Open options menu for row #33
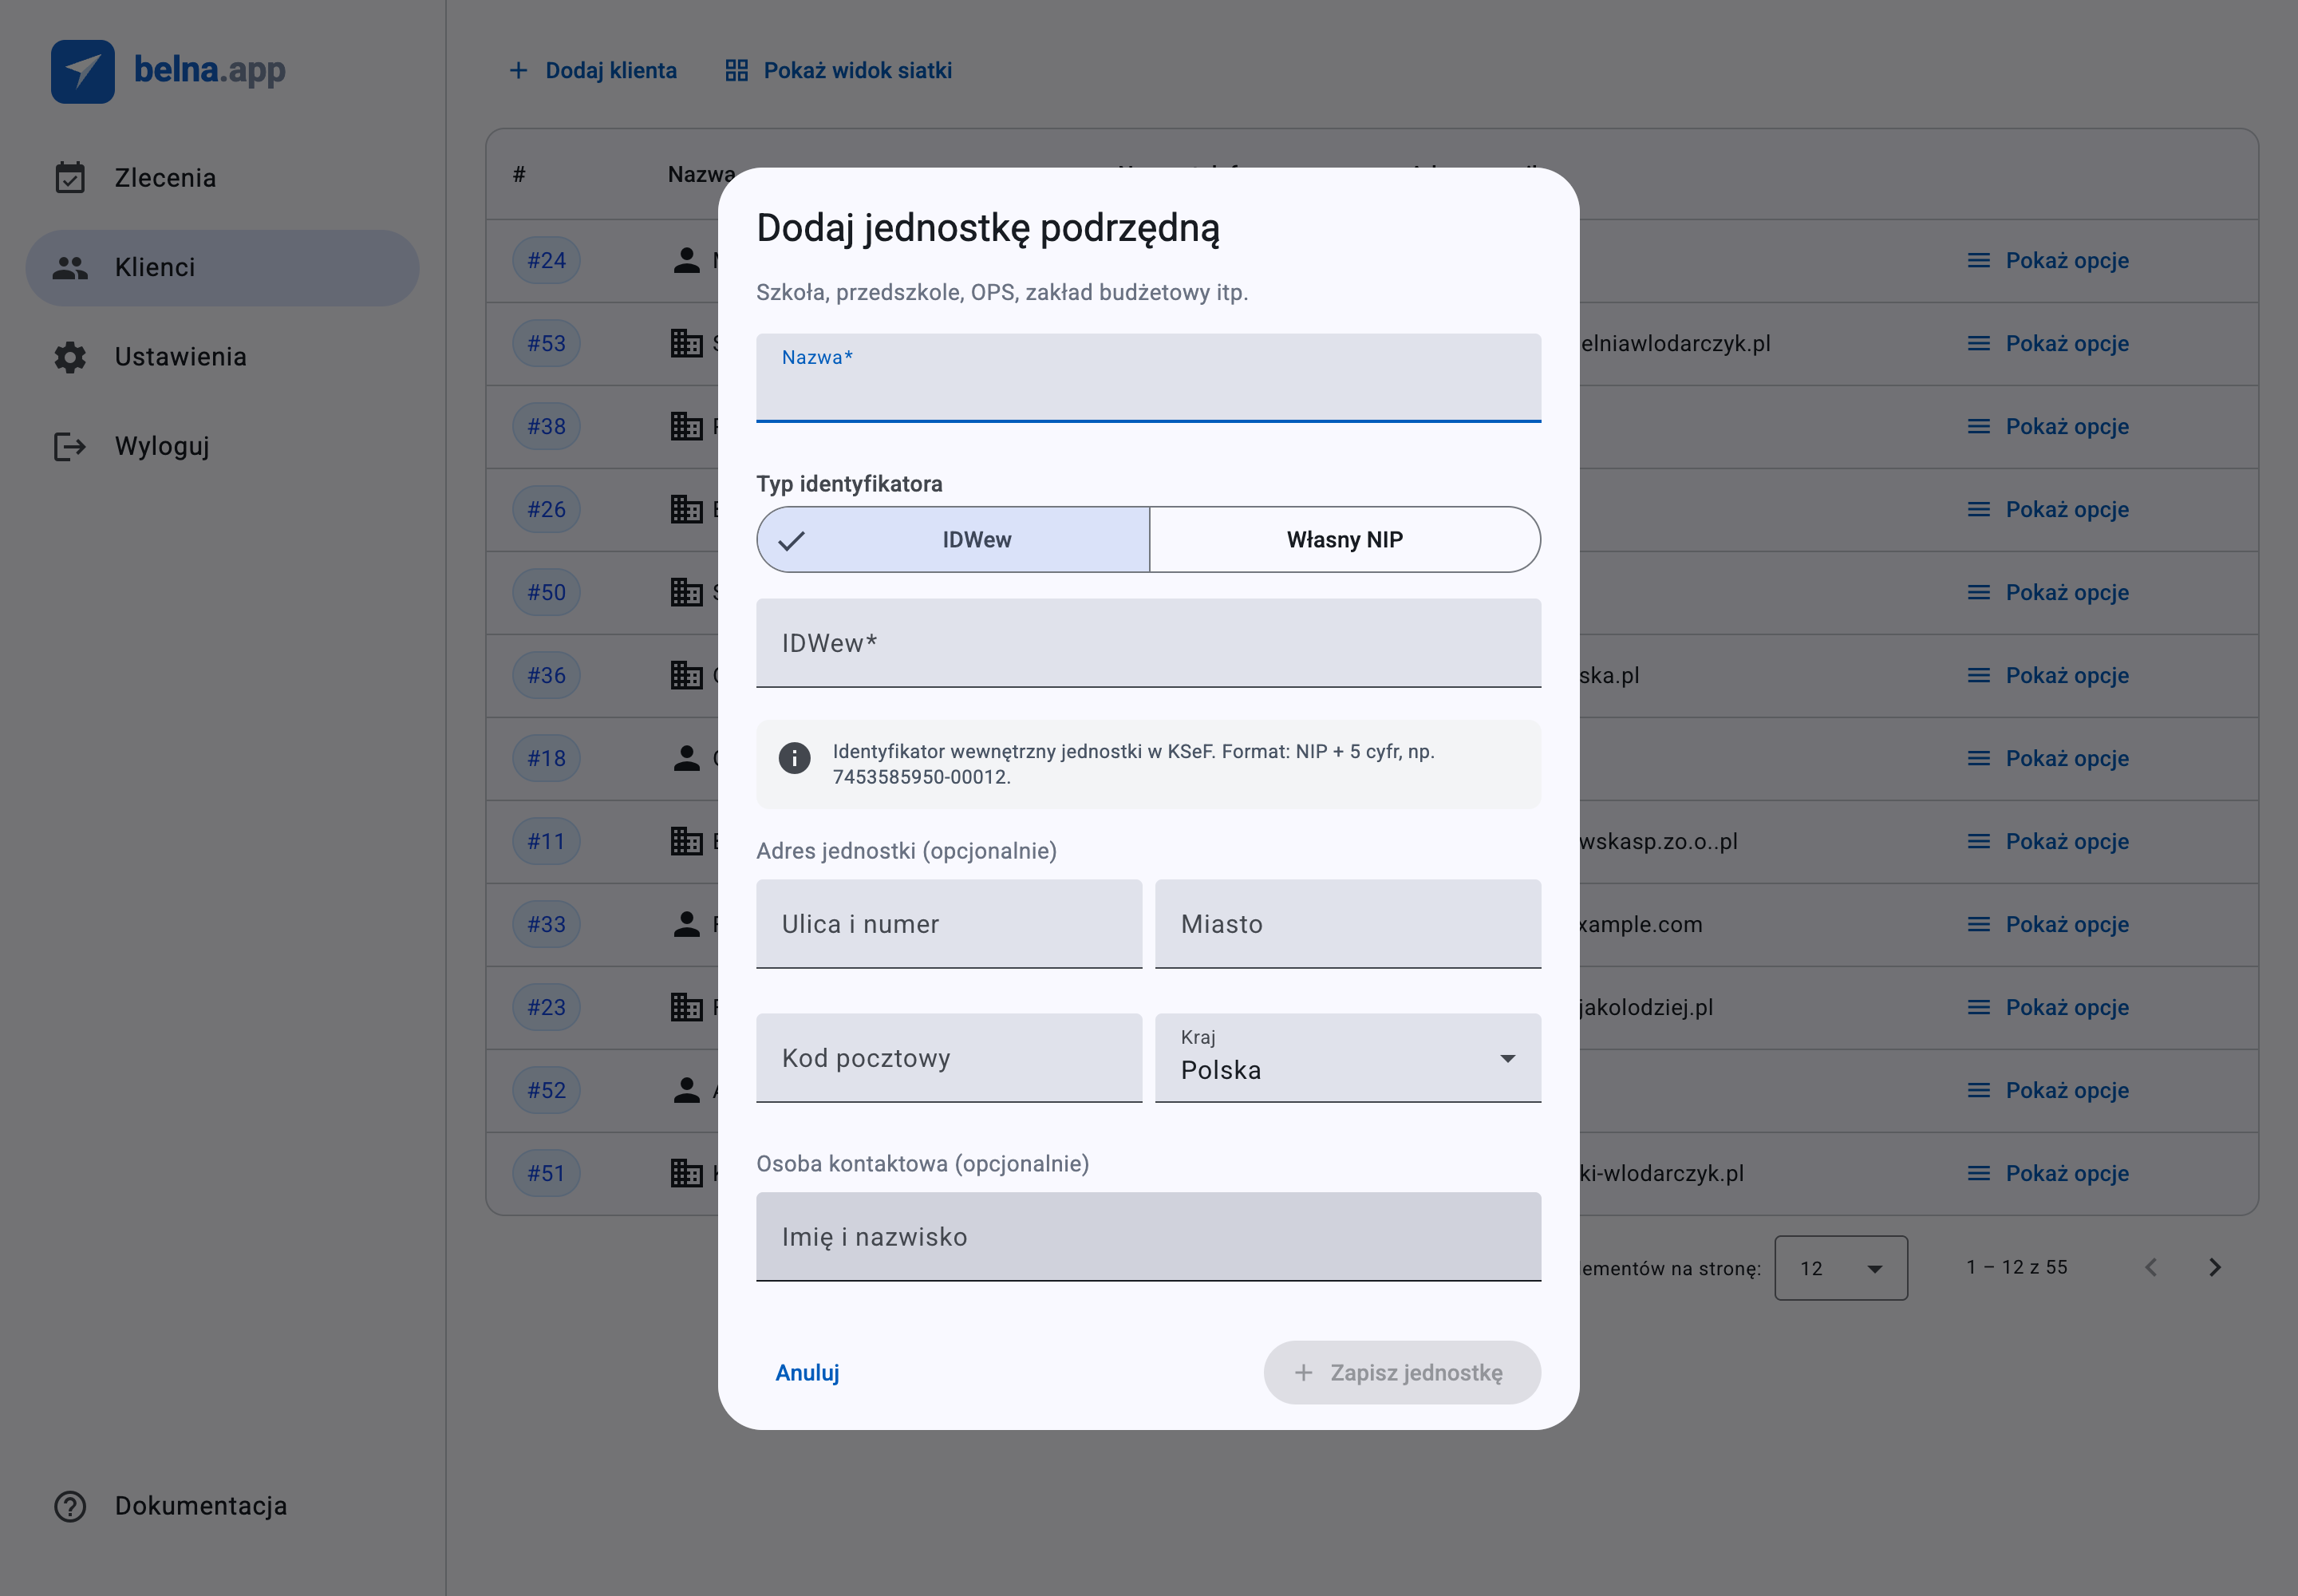This screenshot has height=1596, width=2298. click(2048, 925)
